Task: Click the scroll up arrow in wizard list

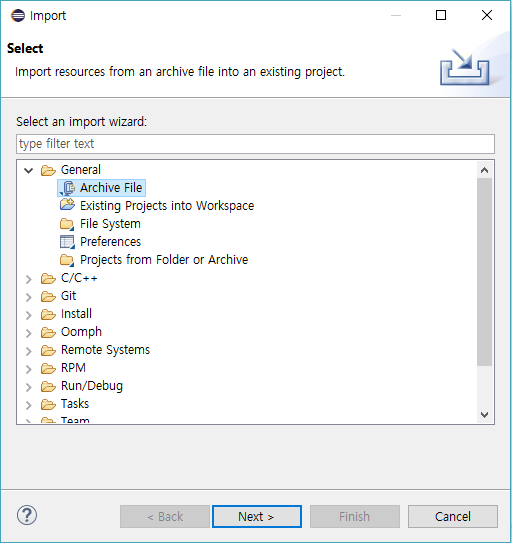Action: (485, 170)
